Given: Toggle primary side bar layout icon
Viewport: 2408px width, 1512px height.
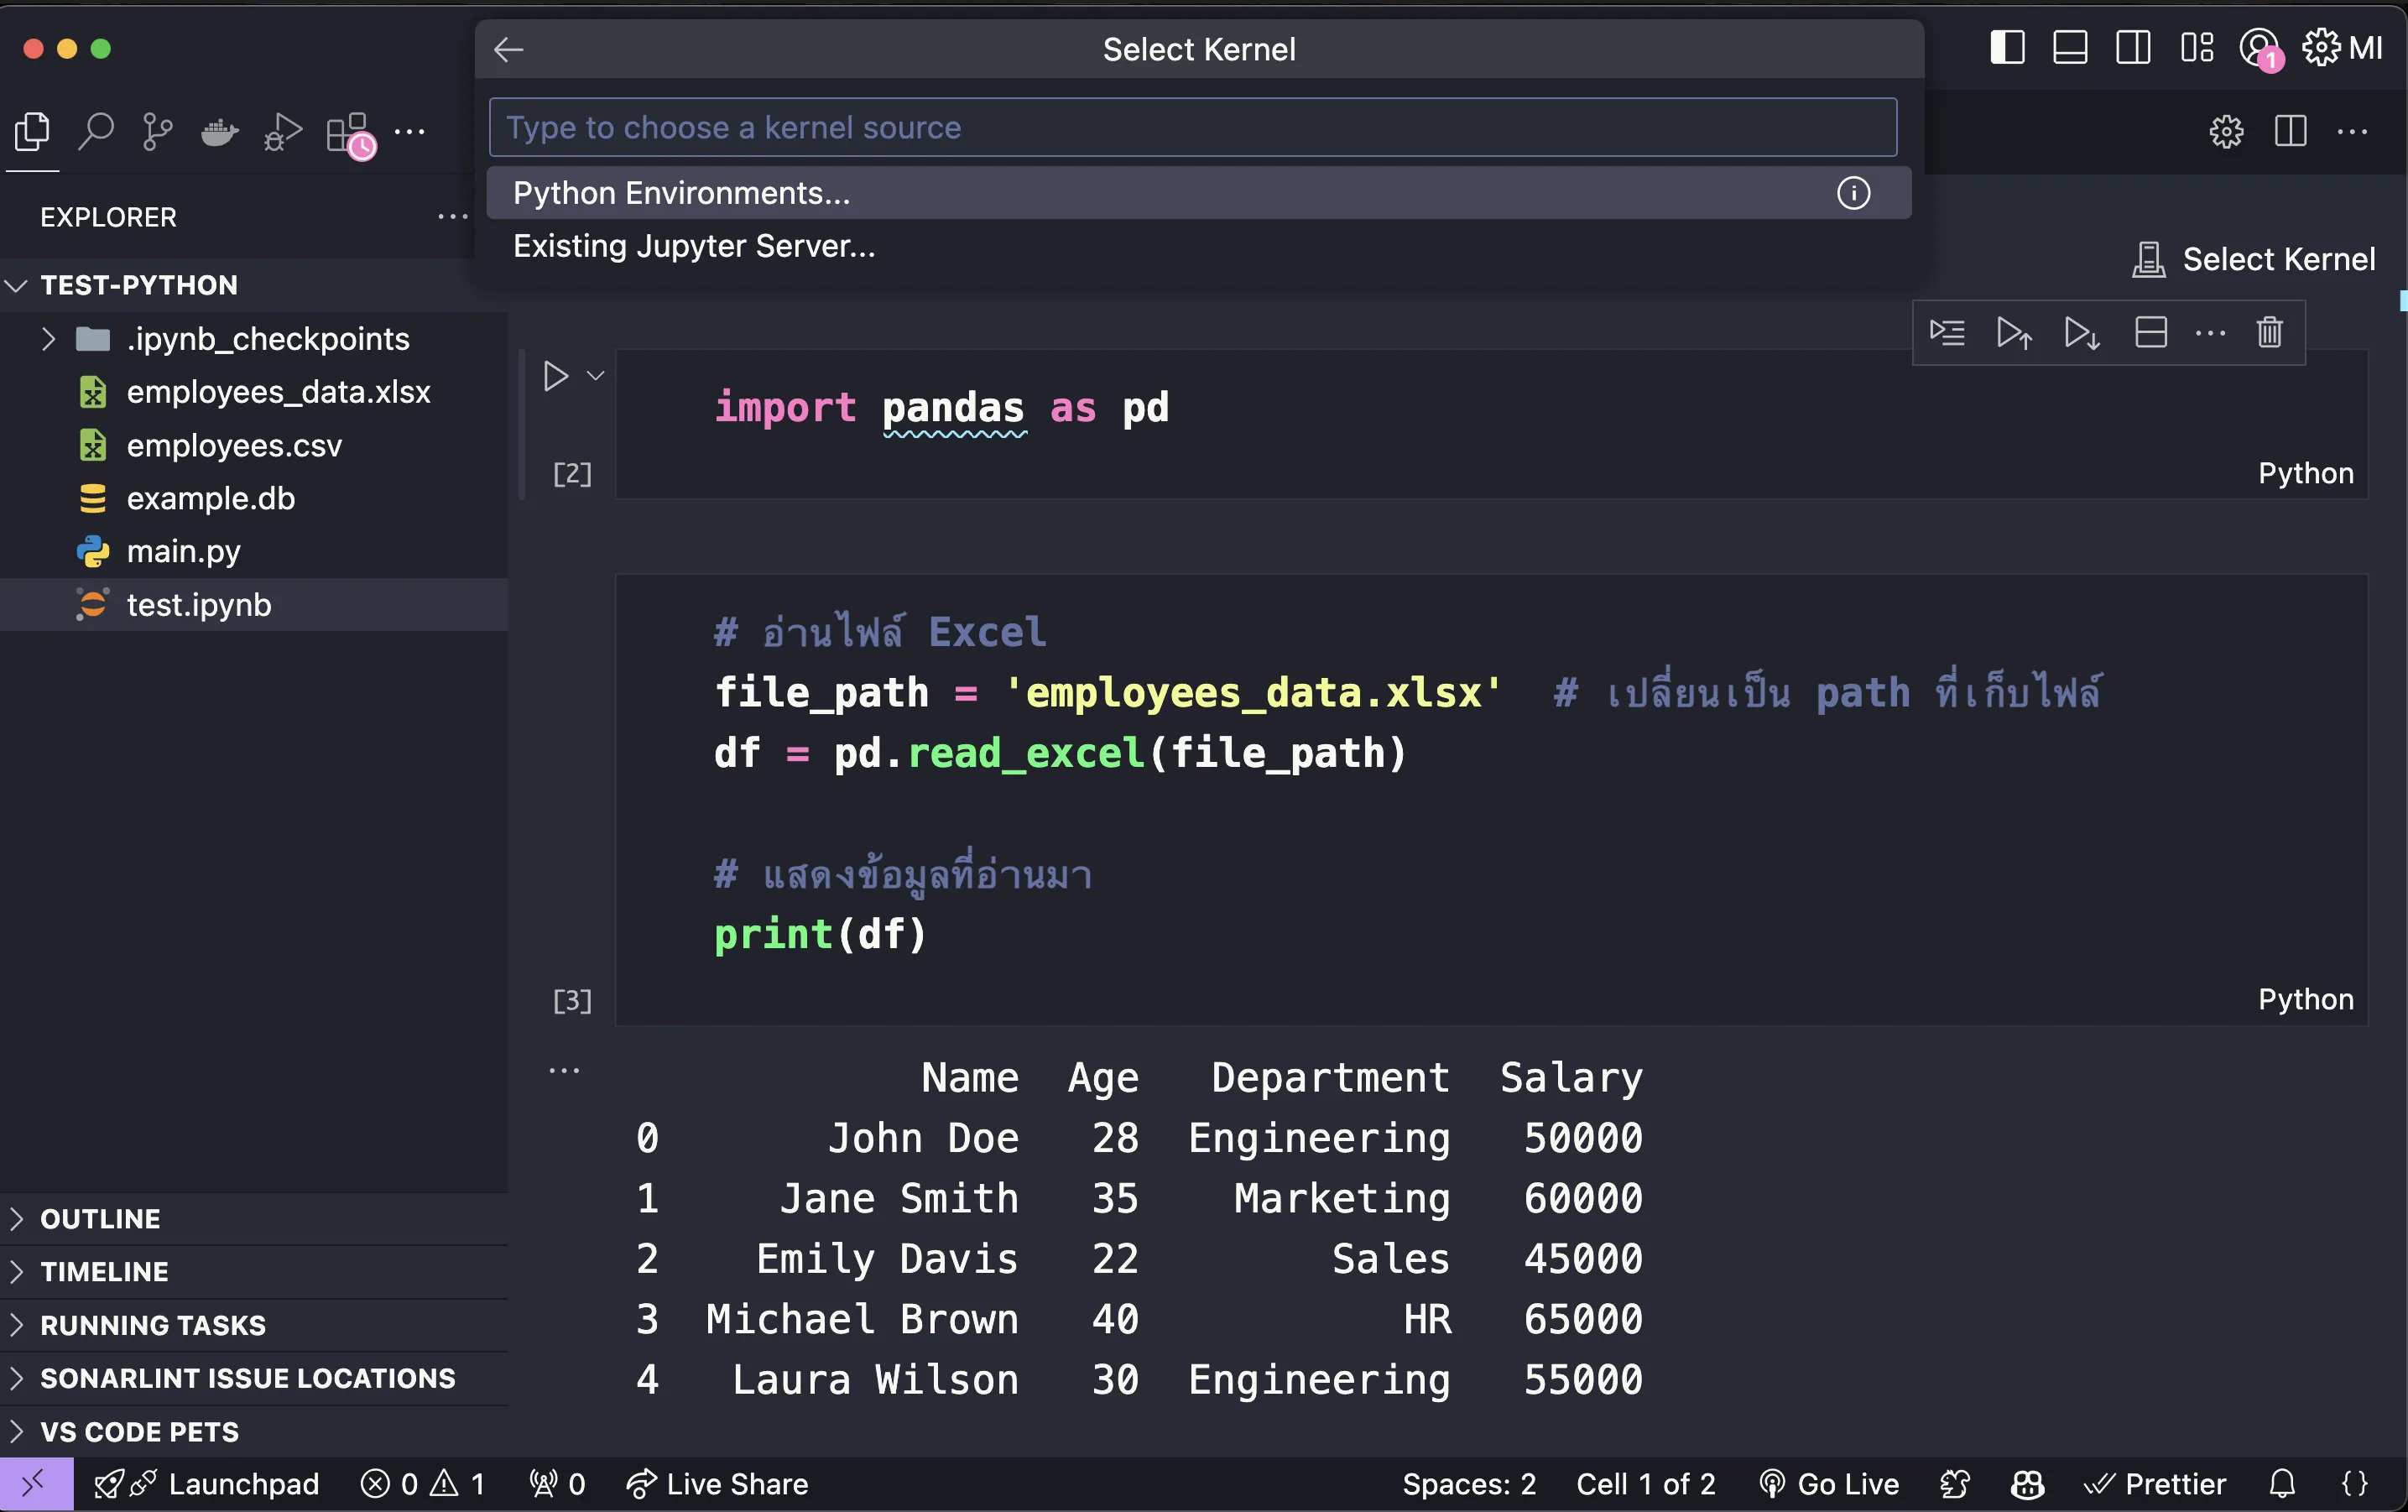Looking at the screenshot, I should click(x=2007, y=47).
